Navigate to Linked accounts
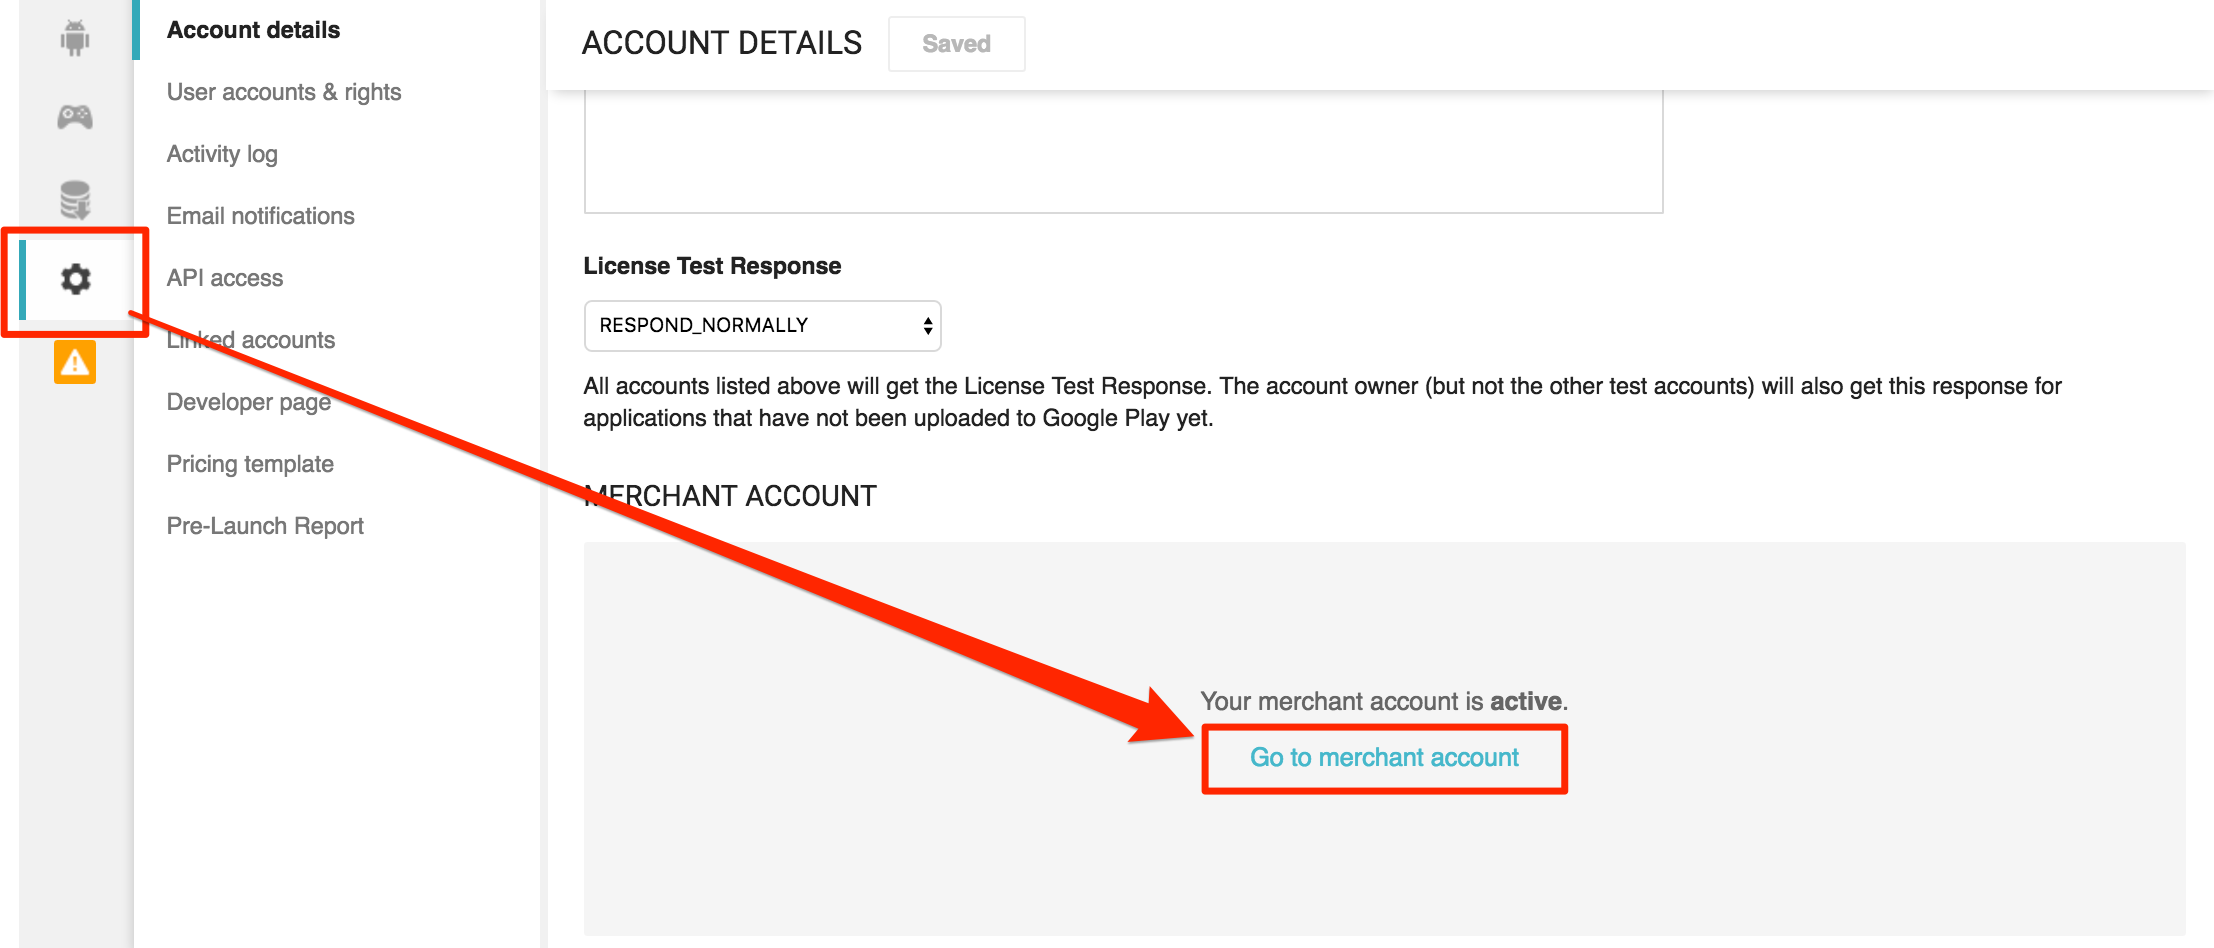 point(250,340)
